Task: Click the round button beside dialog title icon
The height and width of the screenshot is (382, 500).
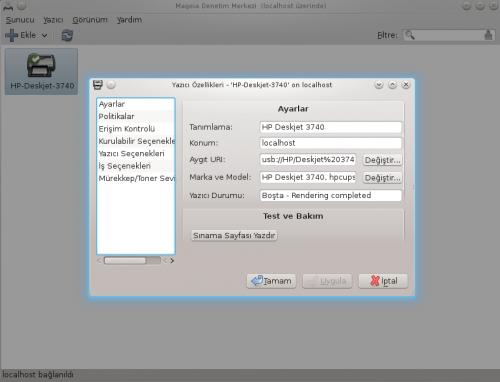Action: 111,85
